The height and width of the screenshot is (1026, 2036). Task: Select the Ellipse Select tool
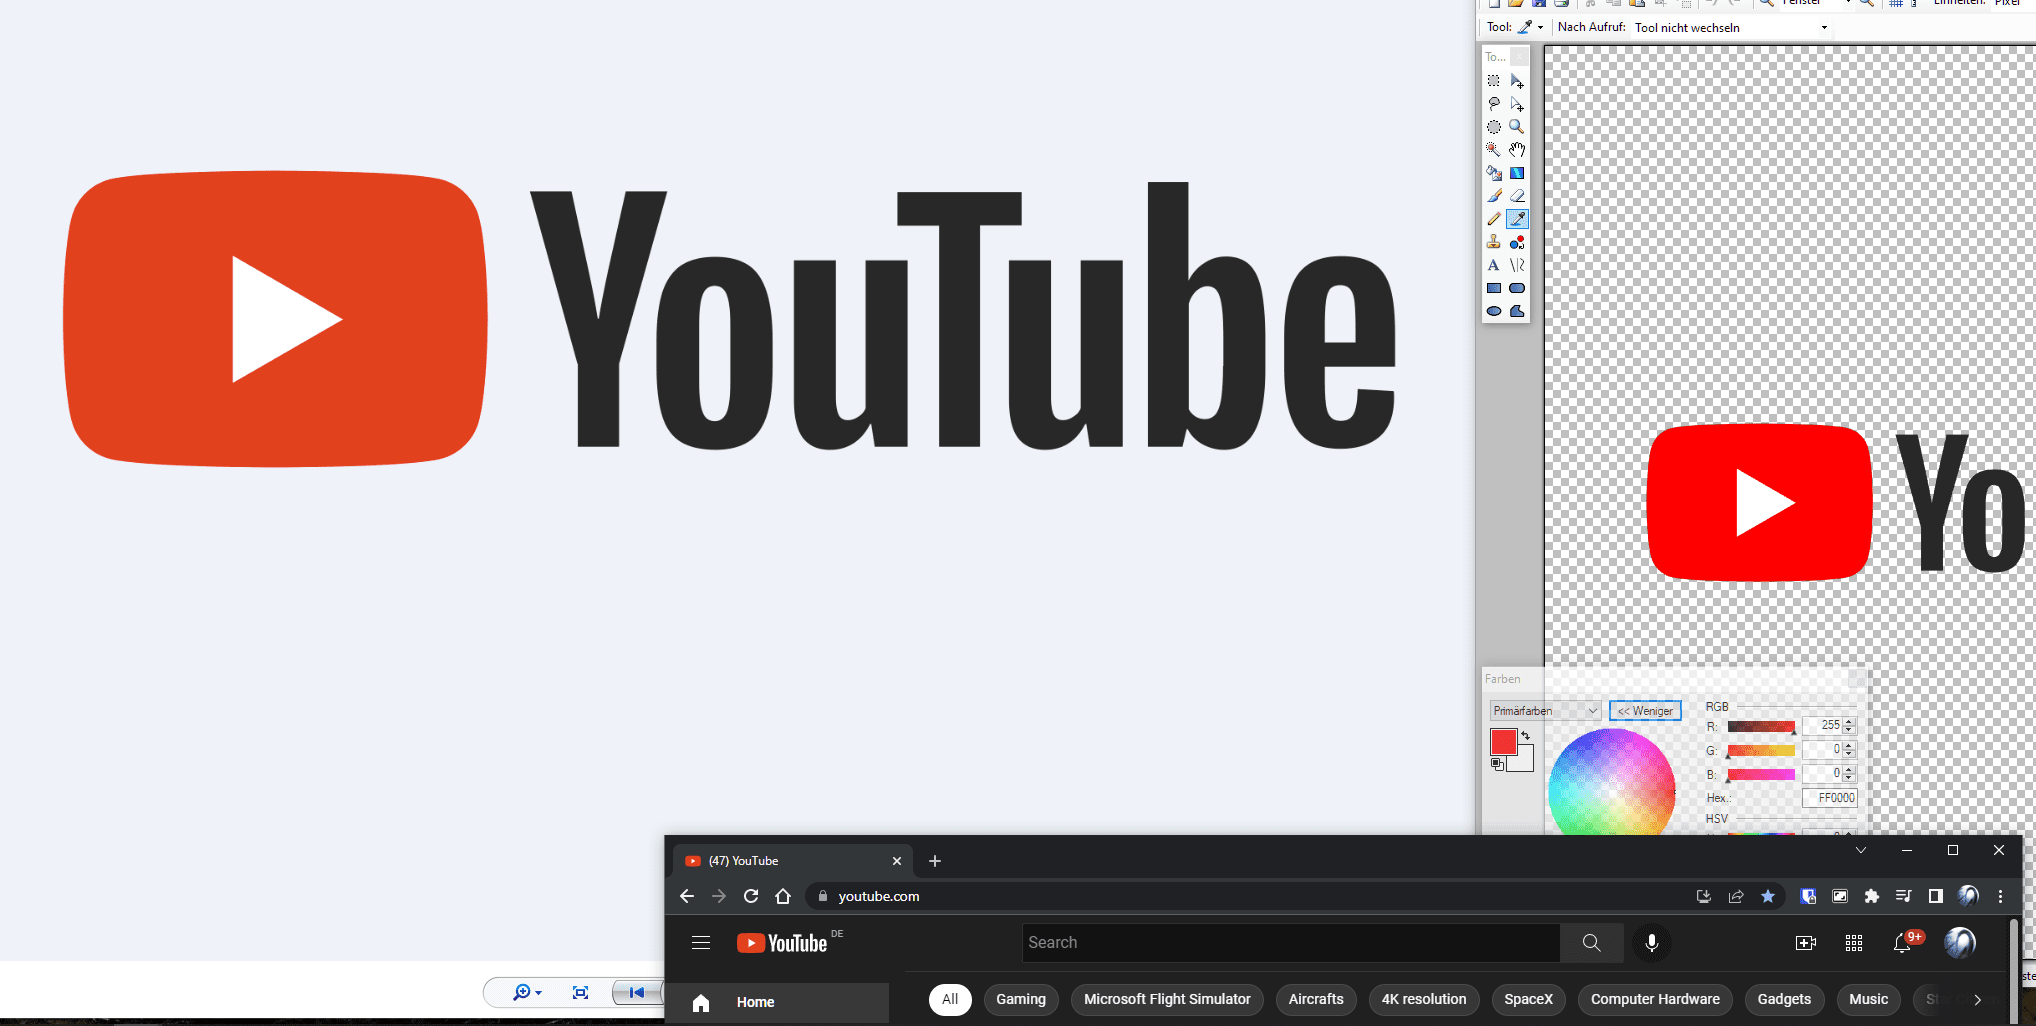point(1494,127)
